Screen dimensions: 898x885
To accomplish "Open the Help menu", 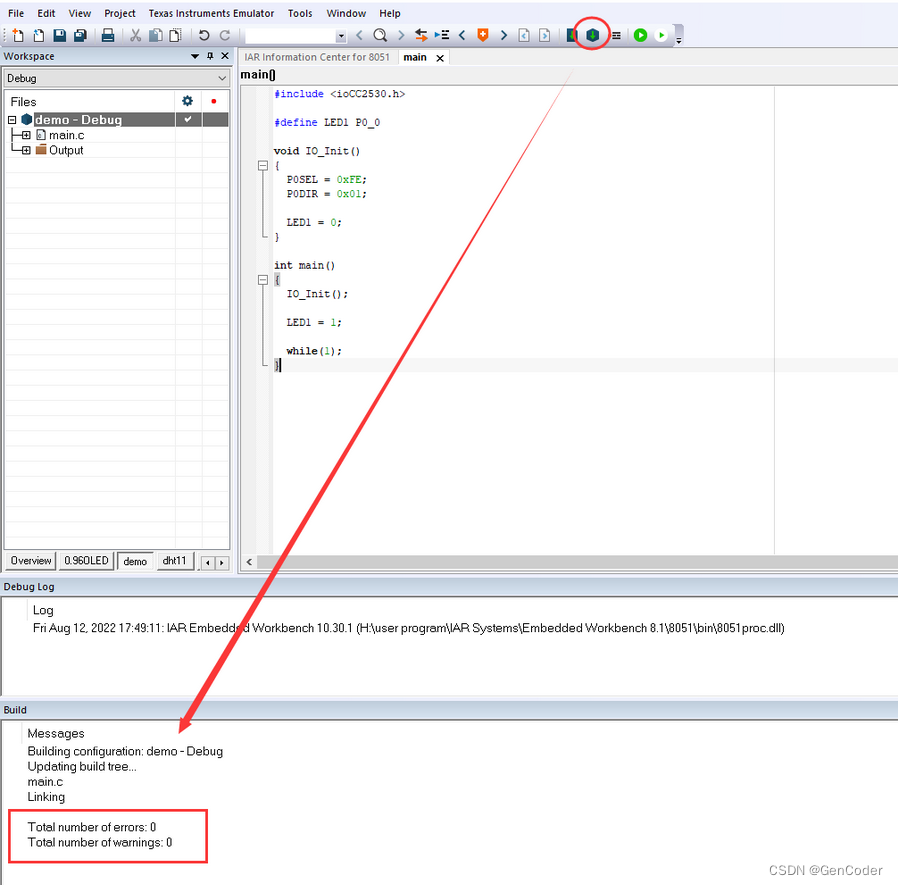I will [x=390, y=13].
